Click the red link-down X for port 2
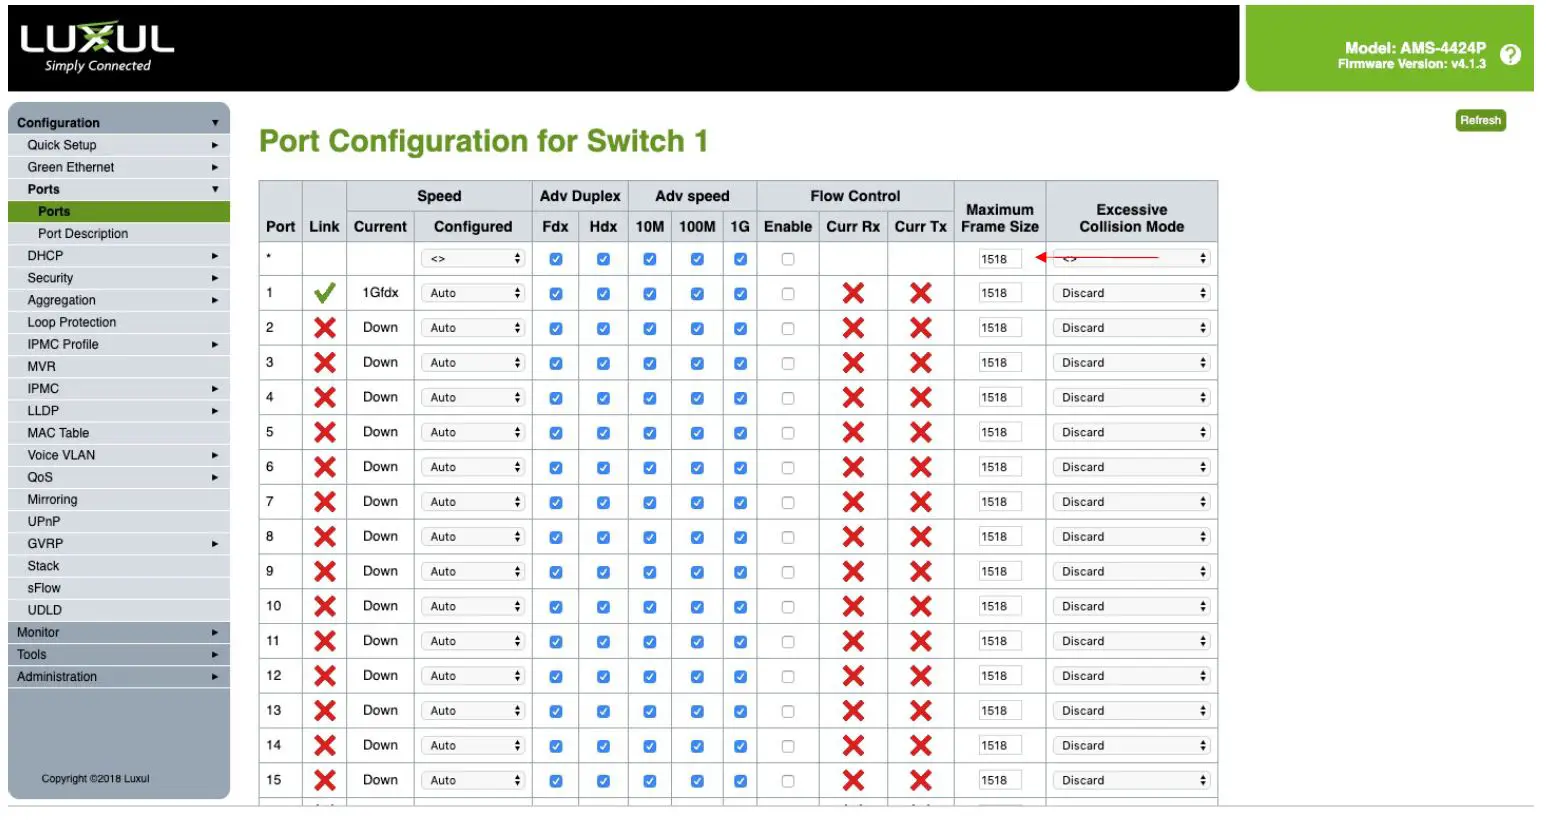Screen dimensions: 1546x821 click(324, 328)
